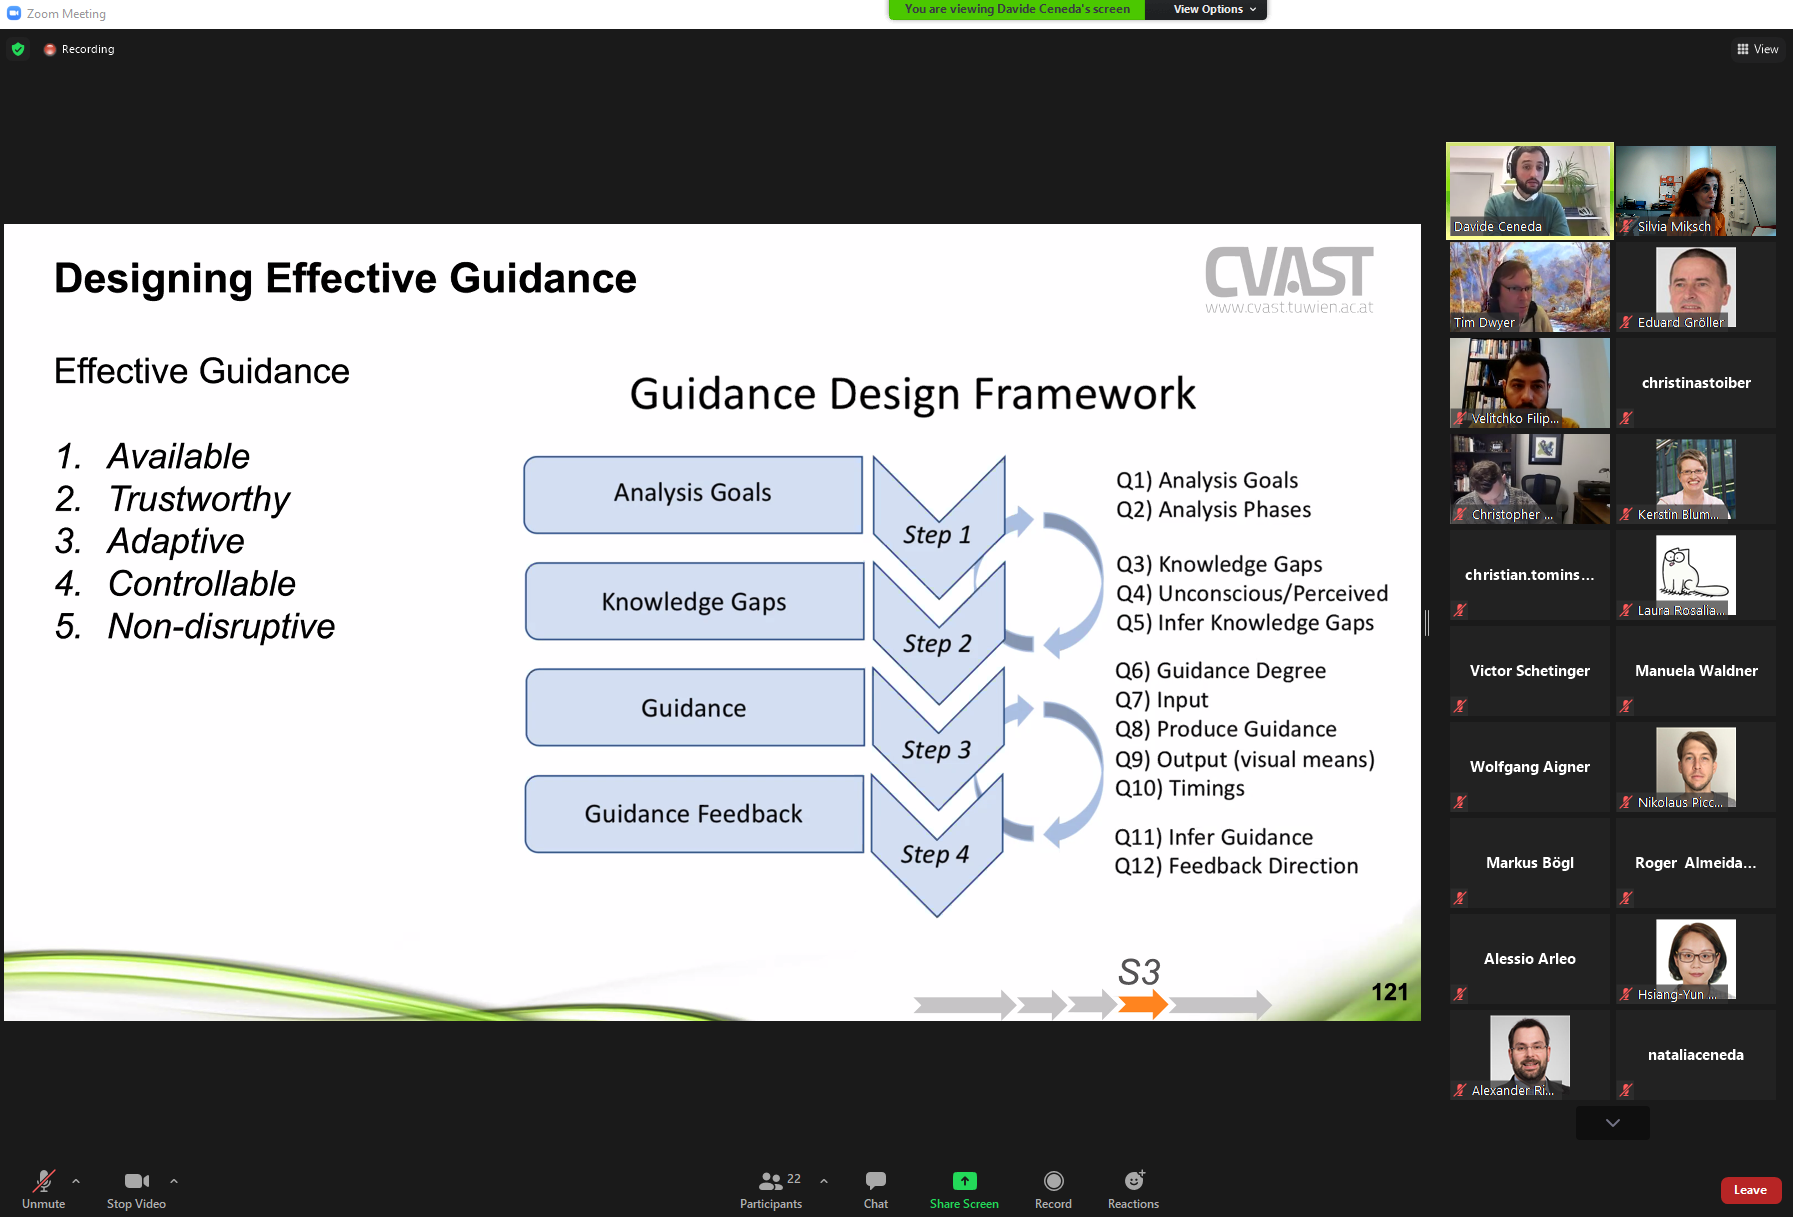1793x1217 pixels.
Task: Click the green Share Screen icon
Action: [x=964, y=1181]
